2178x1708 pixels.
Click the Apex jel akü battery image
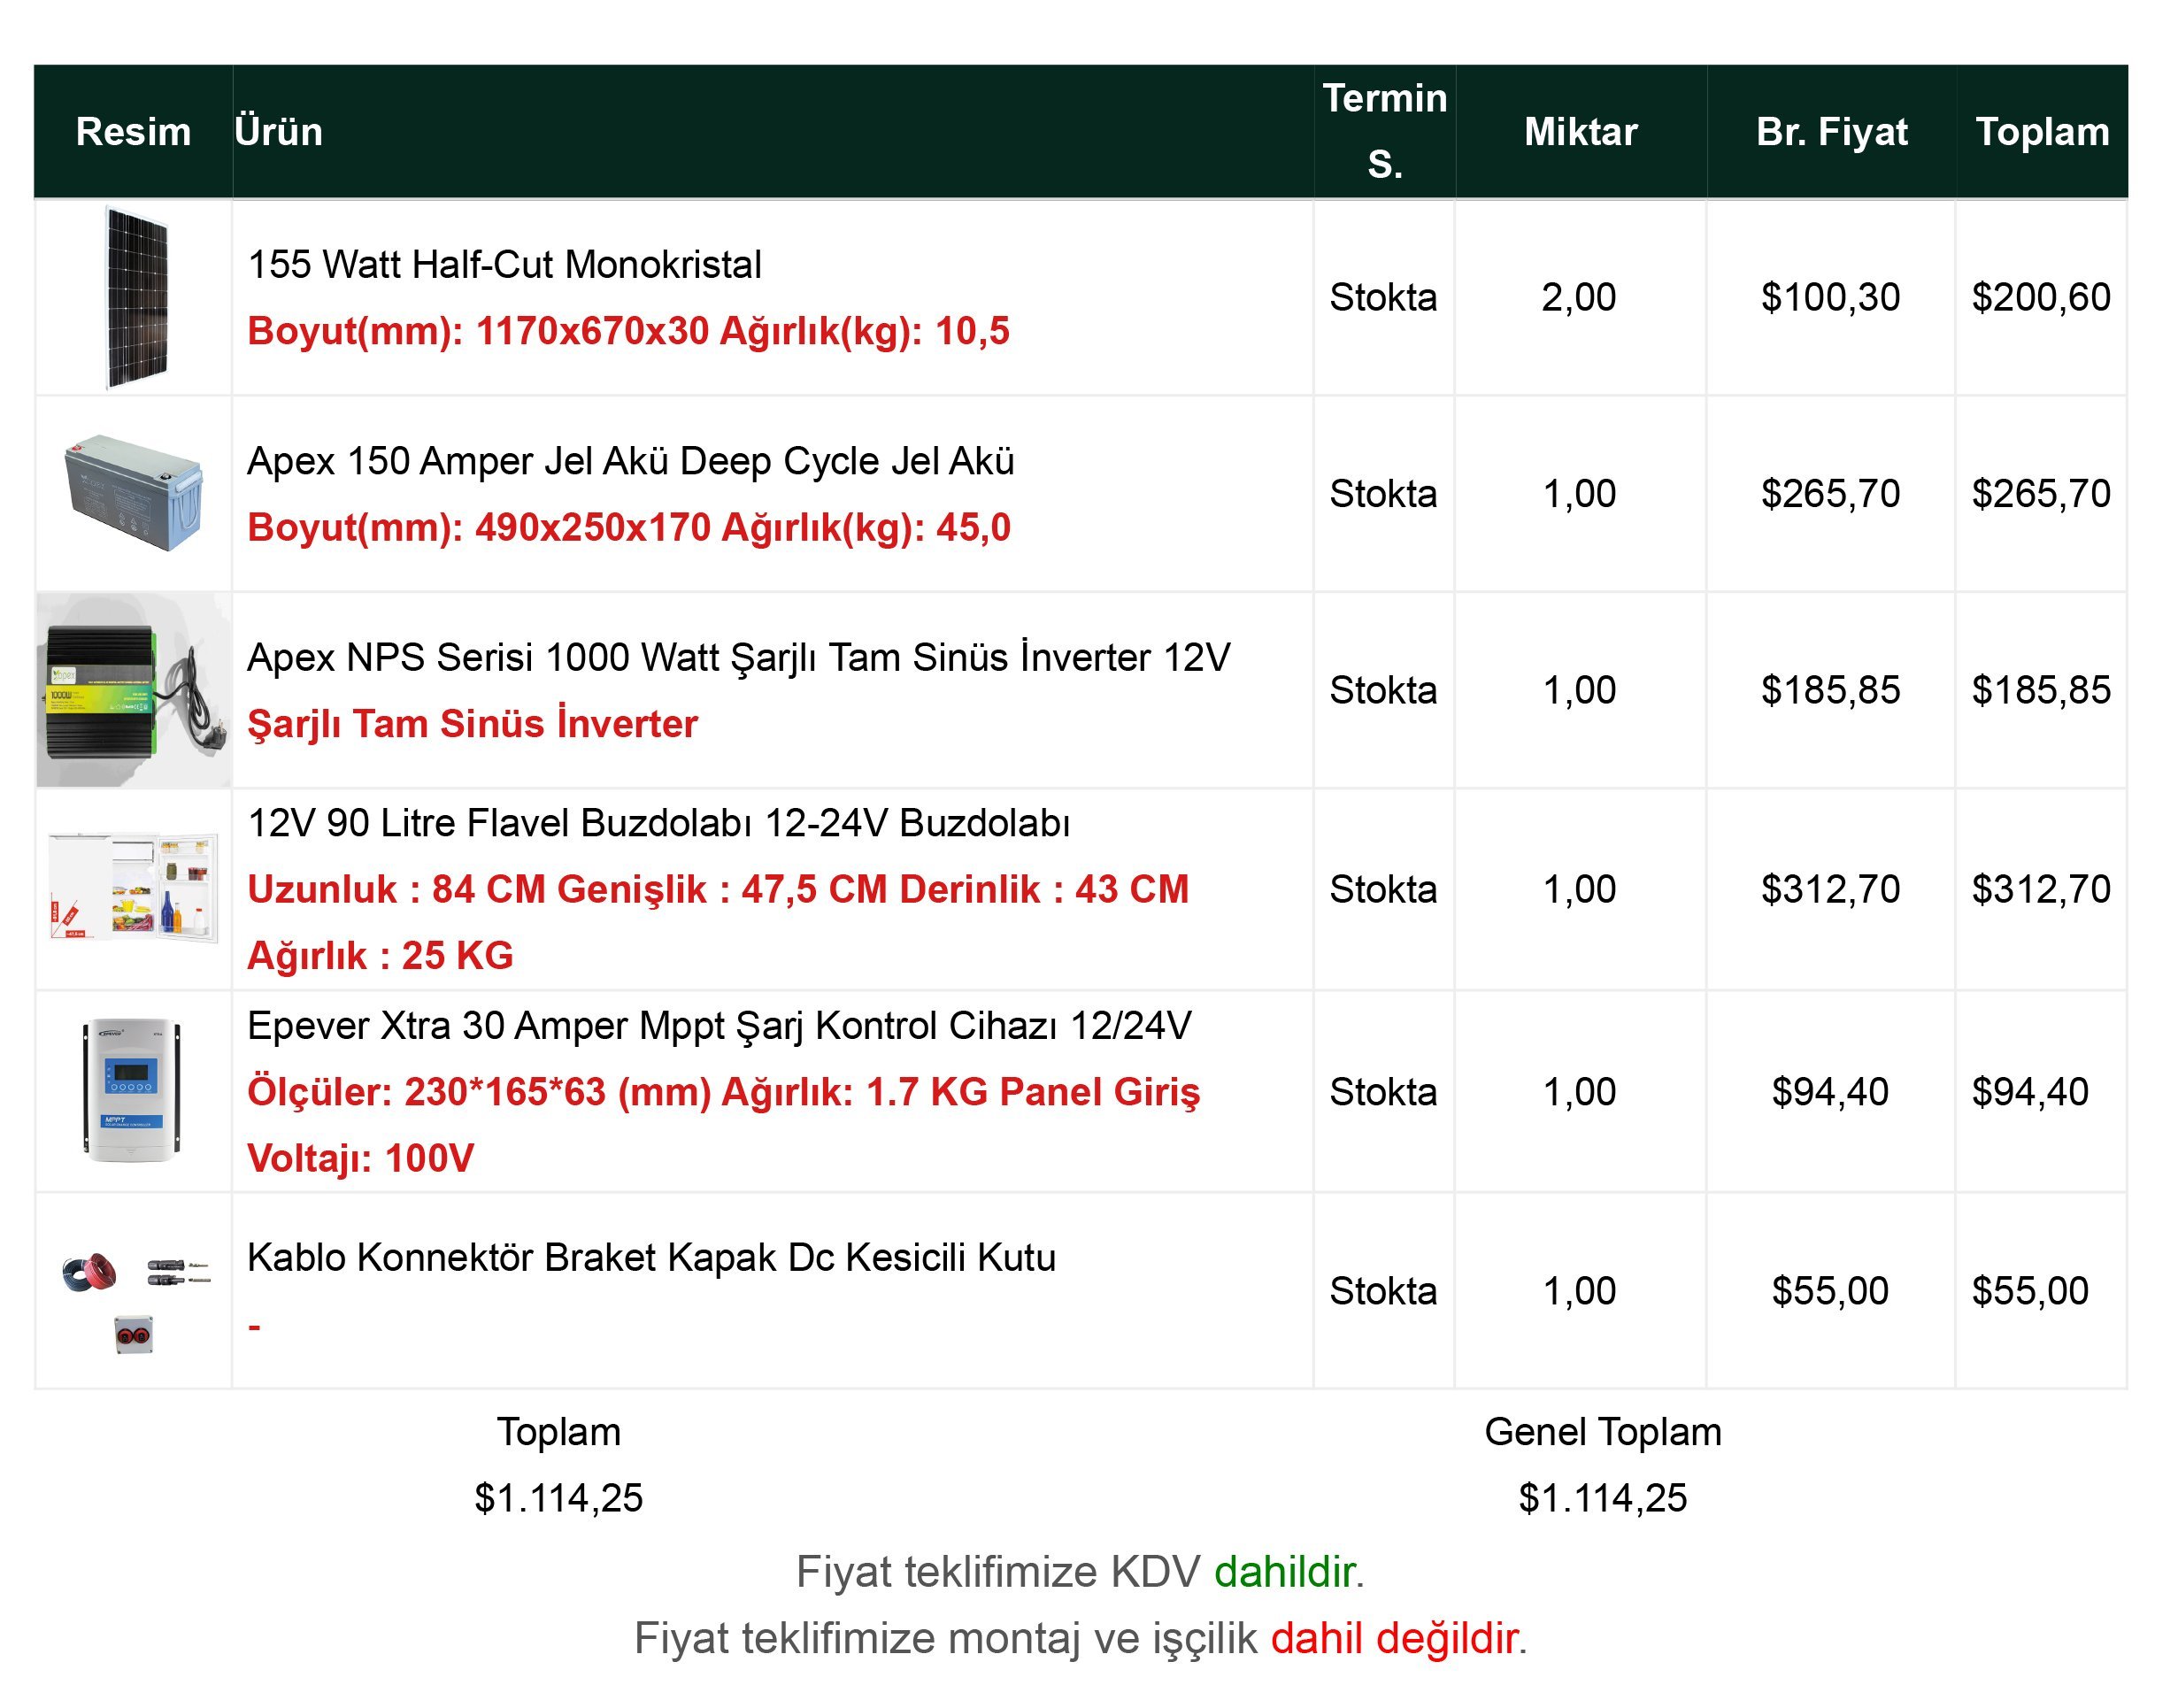pos(133,493)
